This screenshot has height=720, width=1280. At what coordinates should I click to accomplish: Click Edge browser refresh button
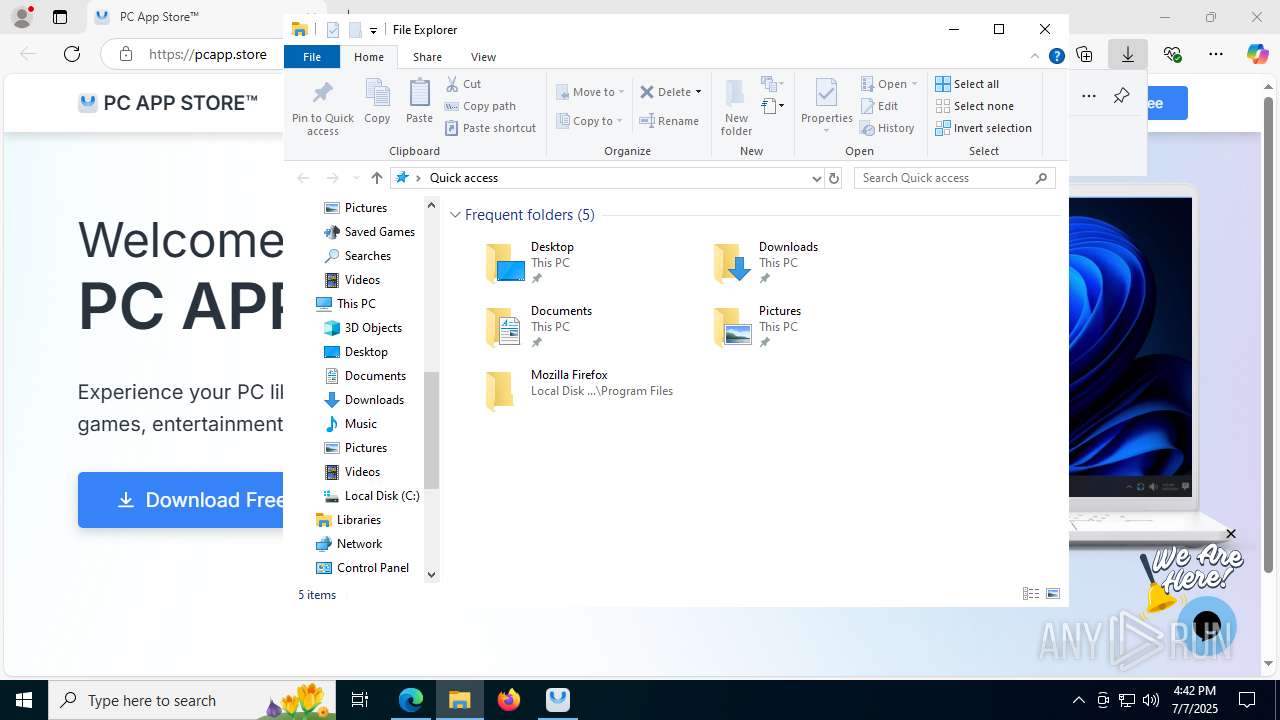72,54
